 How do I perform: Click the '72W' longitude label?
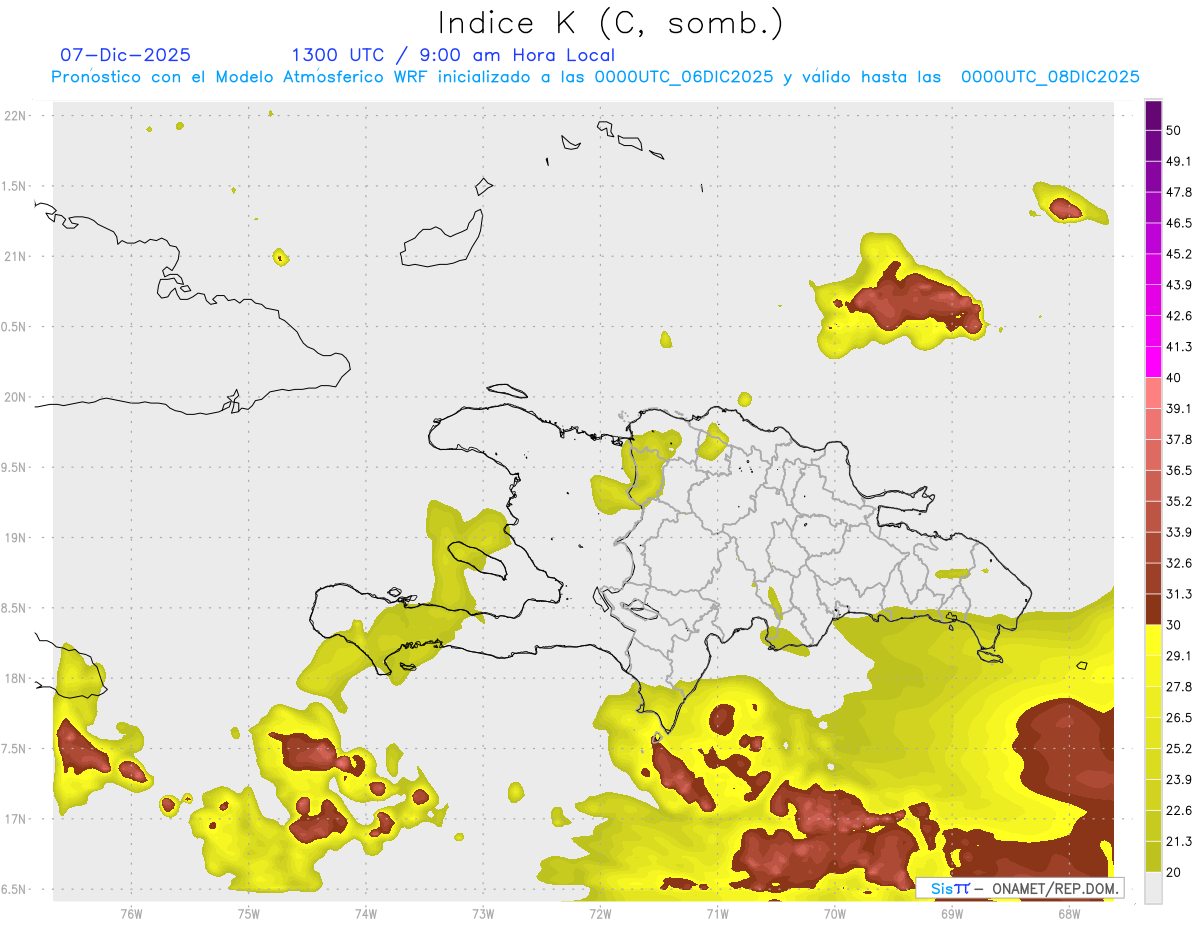click(600, 913)
